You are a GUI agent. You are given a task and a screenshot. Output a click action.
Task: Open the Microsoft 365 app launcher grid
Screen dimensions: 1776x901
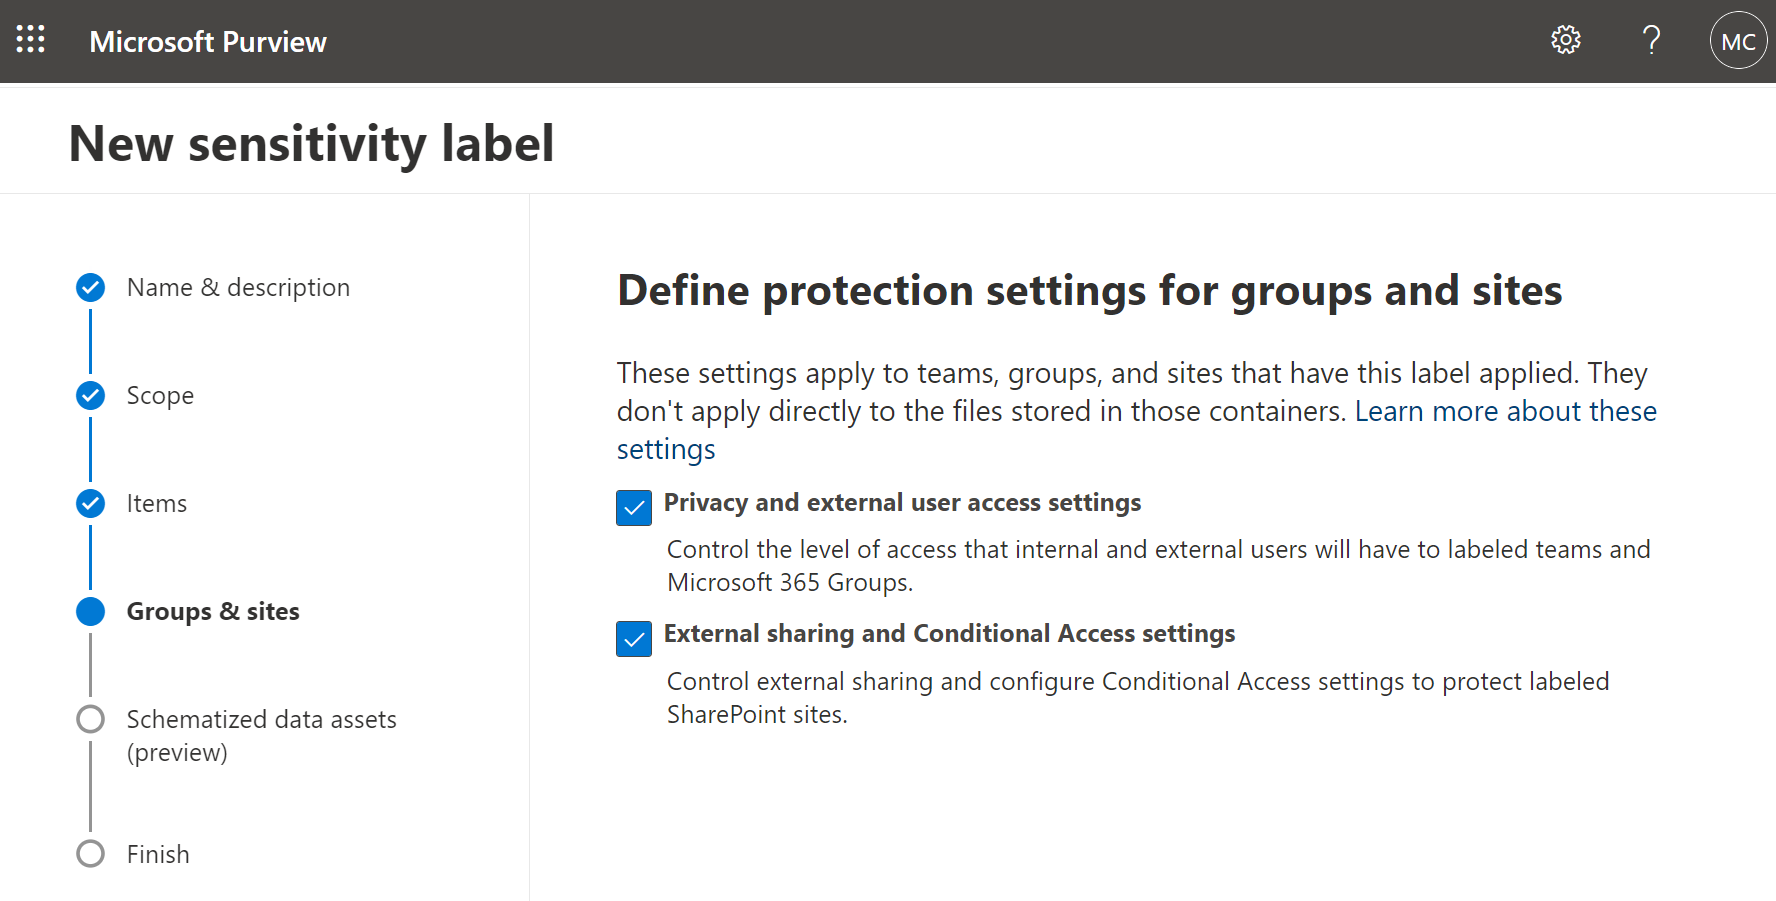point(30,40)
